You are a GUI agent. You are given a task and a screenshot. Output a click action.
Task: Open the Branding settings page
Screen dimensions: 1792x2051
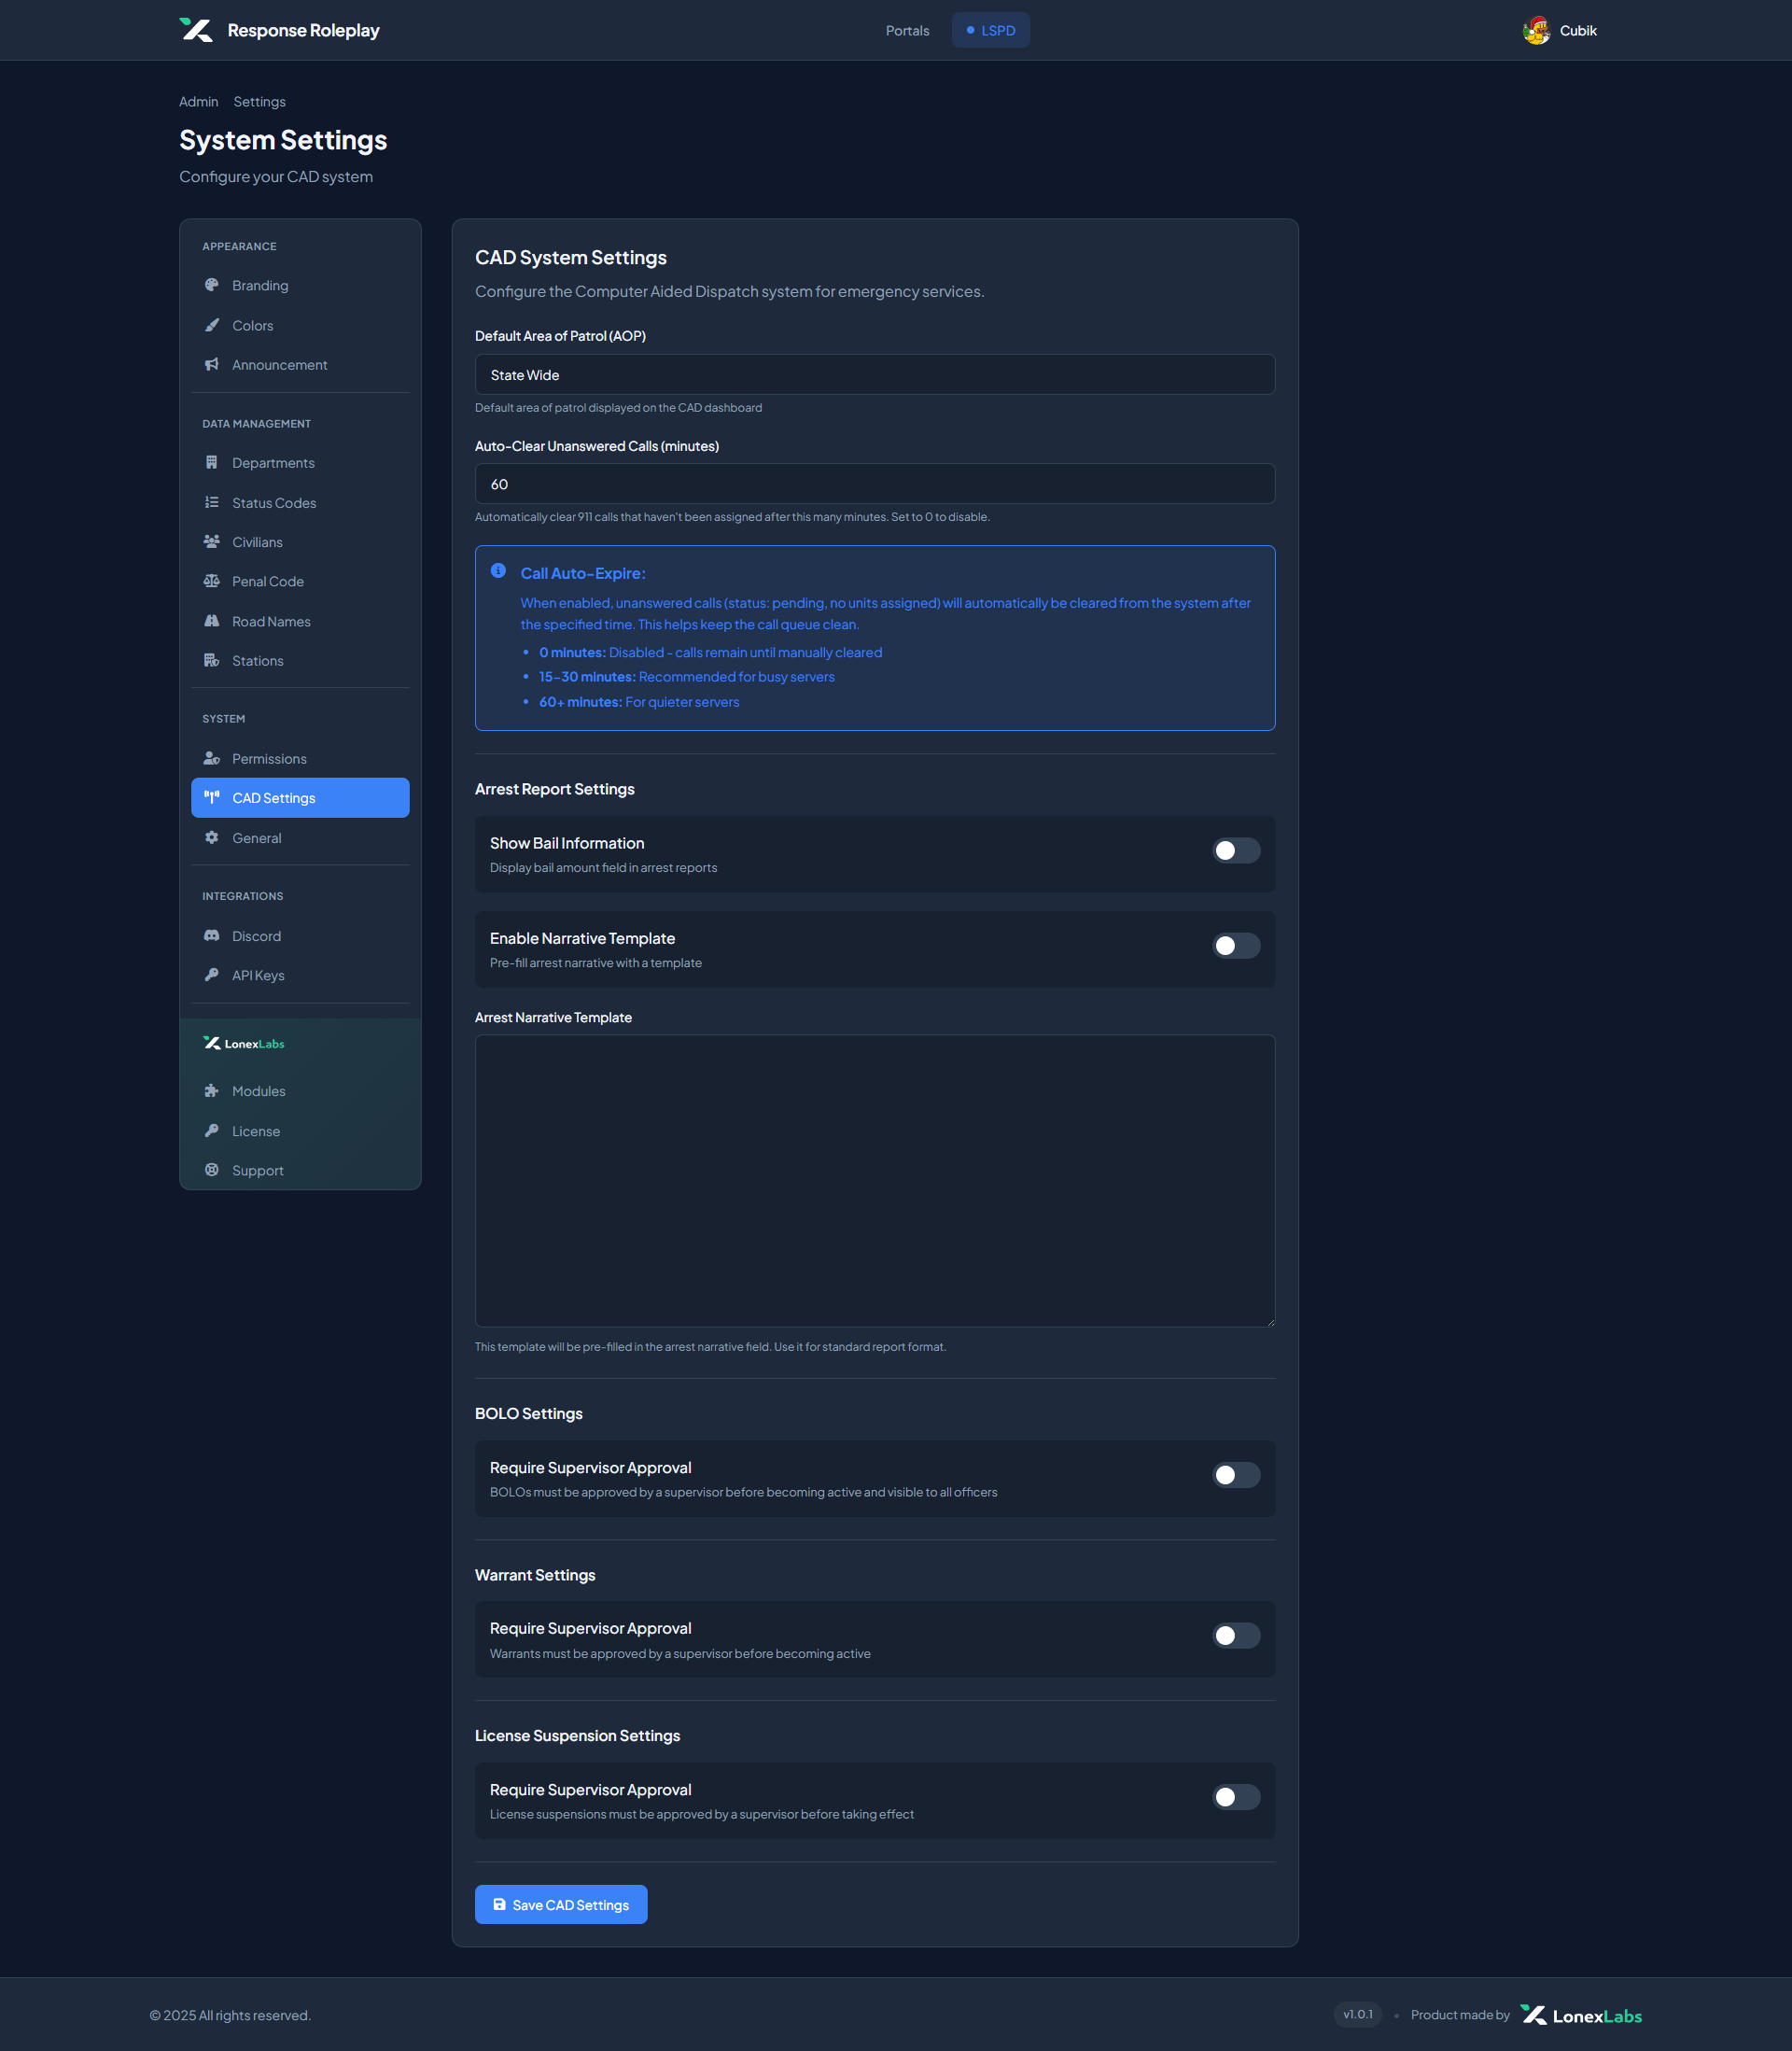(300, 285)
